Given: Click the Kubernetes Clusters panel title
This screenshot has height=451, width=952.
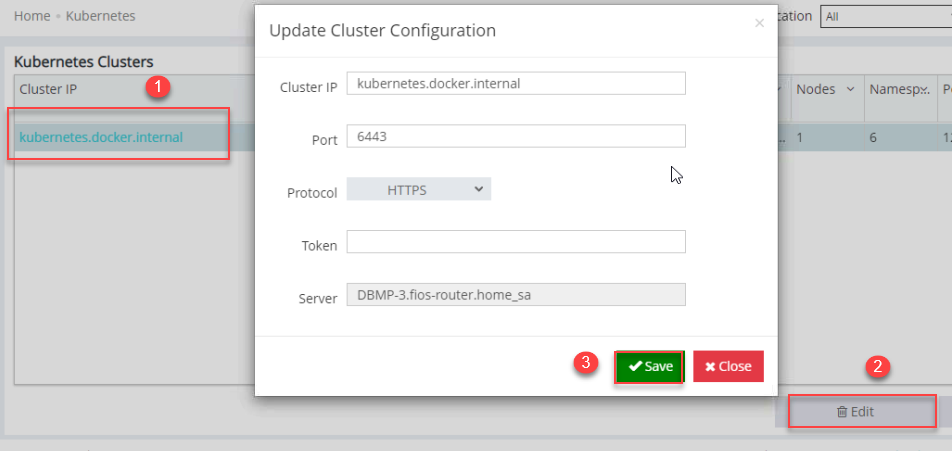Looking at the screenshot, I should 84,61.
